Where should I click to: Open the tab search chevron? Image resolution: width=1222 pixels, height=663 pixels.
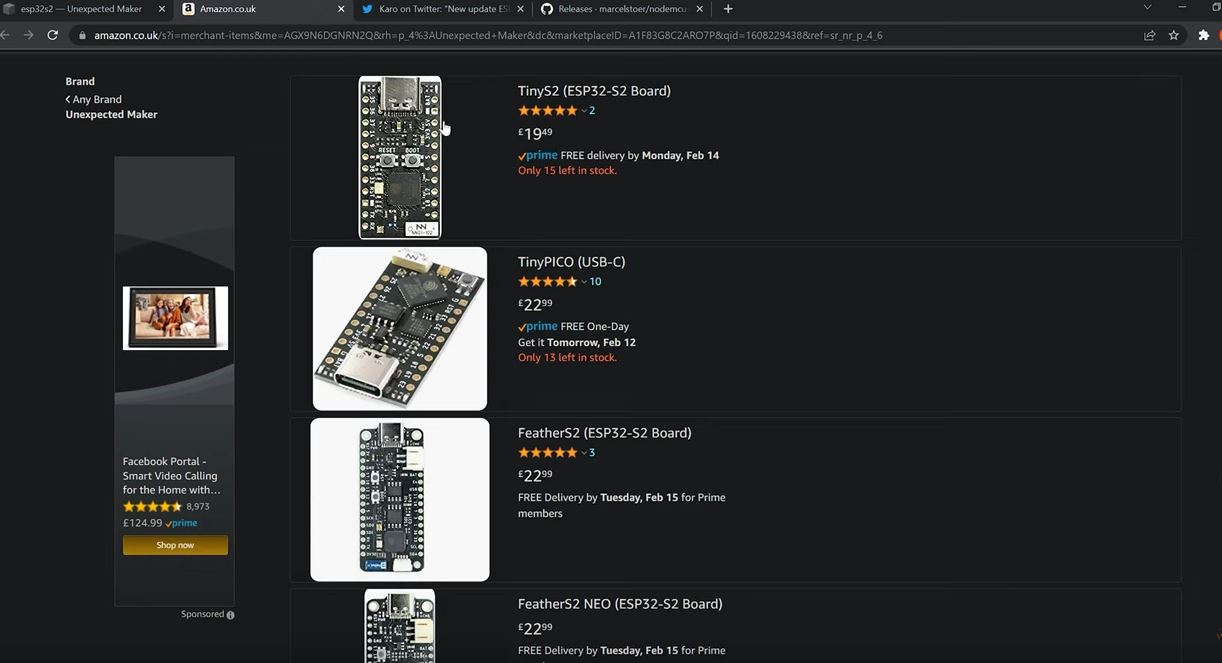tap(1147, 8)
